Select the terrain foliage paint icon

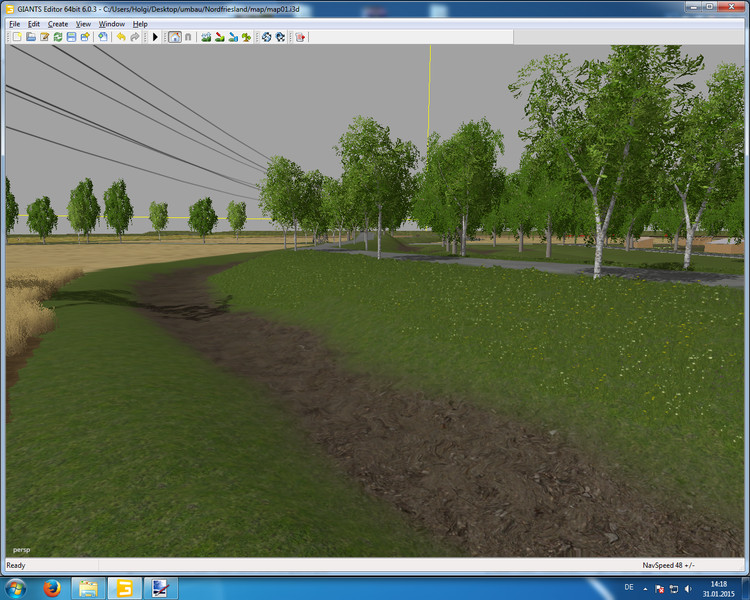pyautogui.click(x=246, y=37)
